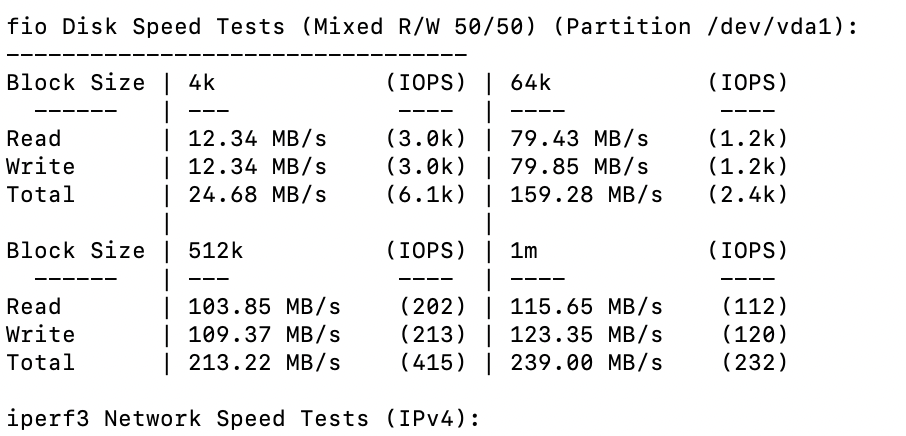Select the 103.85 MB/s read value
The image size is (906, 436).
(x=265, y=307)
